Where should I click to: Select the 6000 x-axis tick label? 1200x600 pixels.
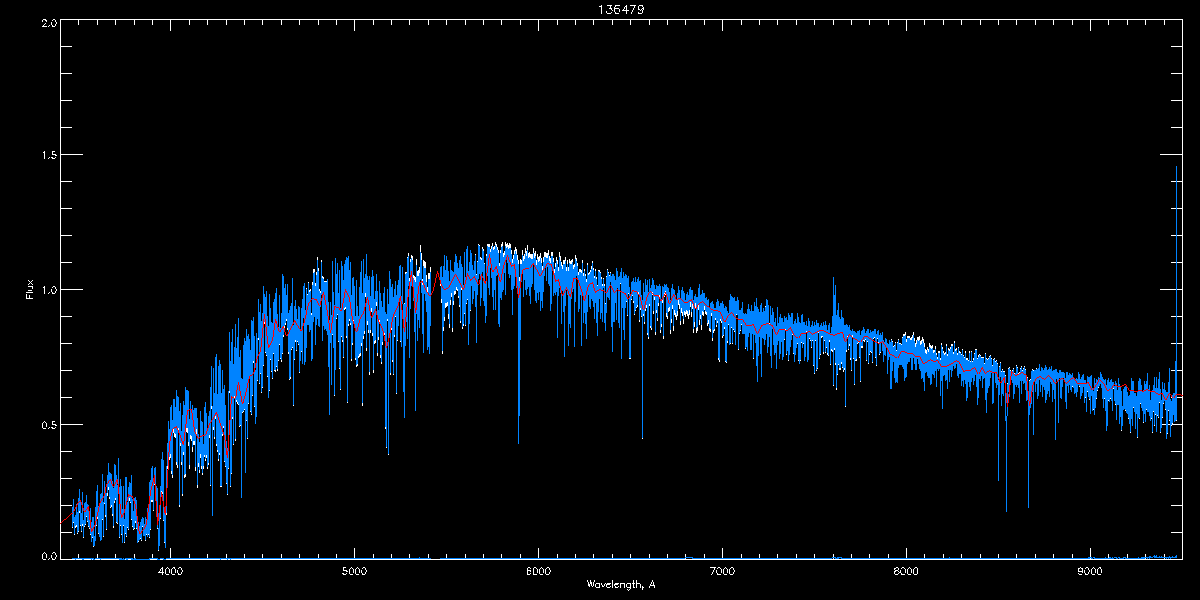pos(538,571)
